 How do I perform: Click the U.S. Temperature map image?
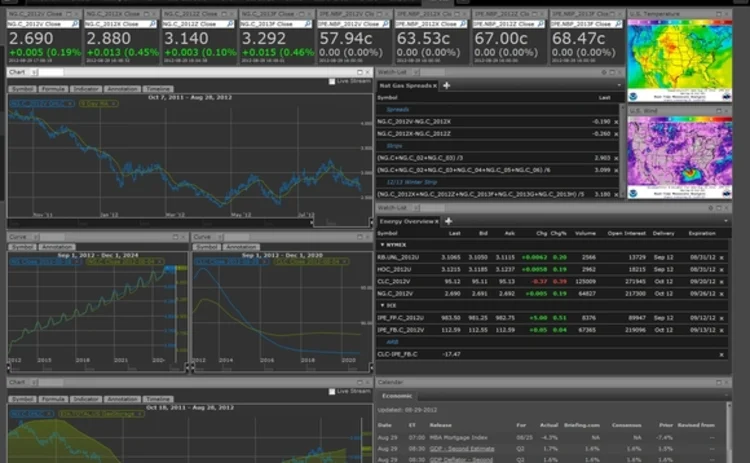(x=680, y=60)
